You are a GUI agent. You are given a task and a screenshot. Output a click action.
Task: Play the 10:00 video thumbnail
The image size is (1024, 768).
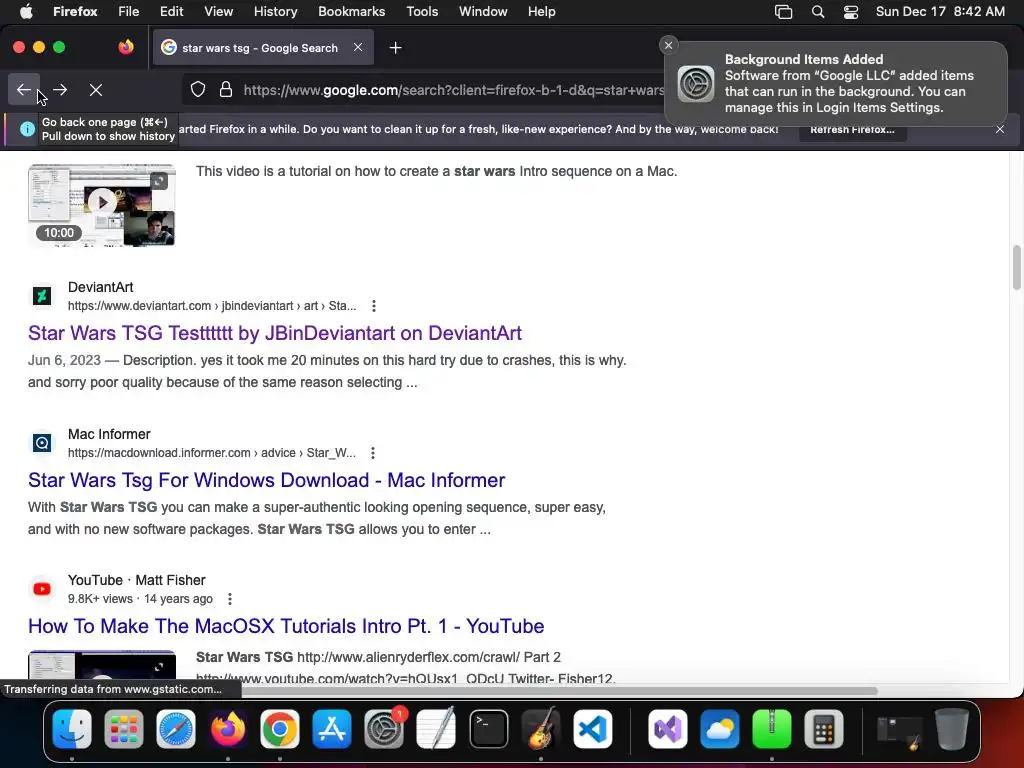pyautogui.click(x=102, y=205)
